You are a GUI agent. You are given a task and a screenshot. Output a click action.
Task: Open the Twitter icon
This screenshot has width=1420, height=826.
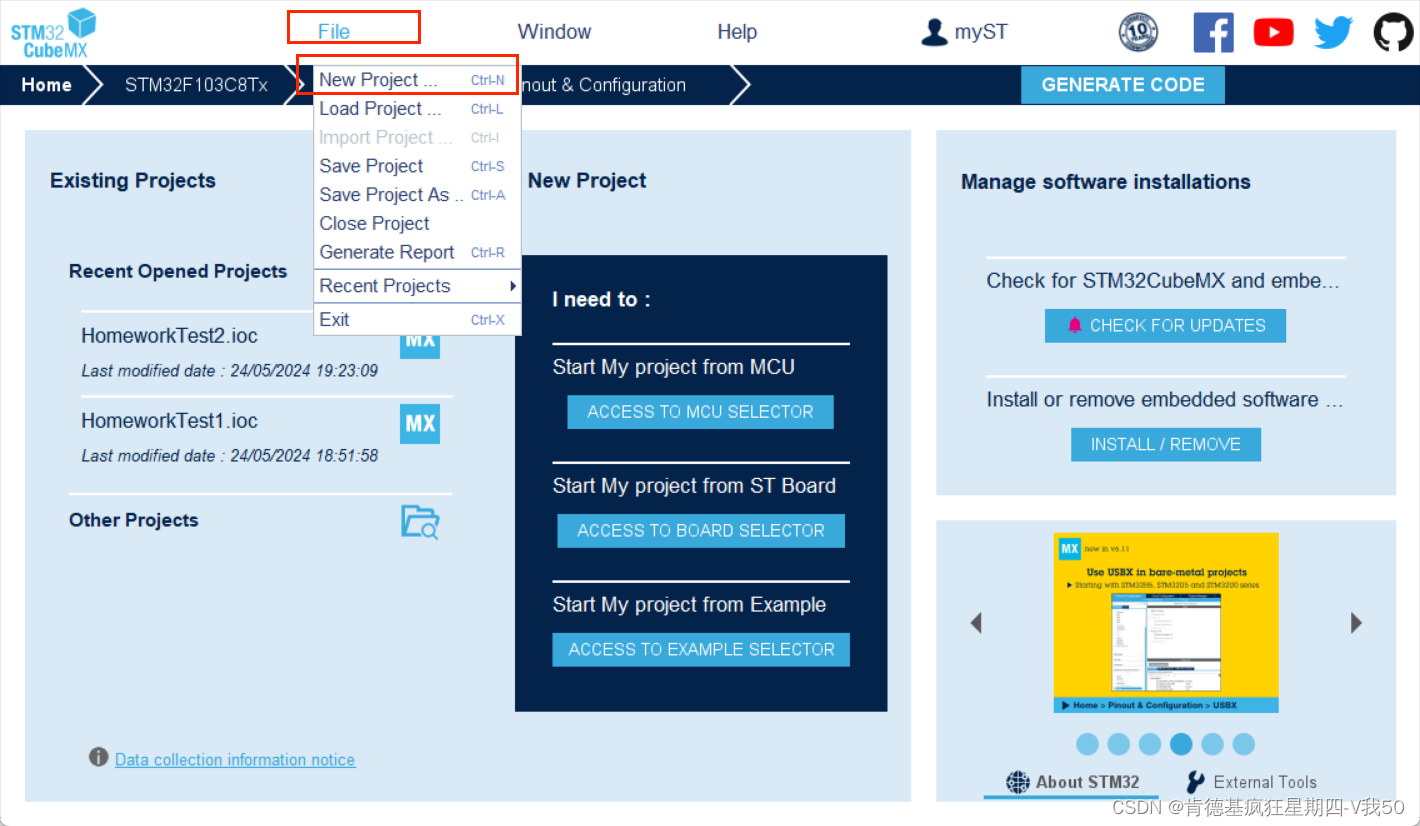[1333, 32]
